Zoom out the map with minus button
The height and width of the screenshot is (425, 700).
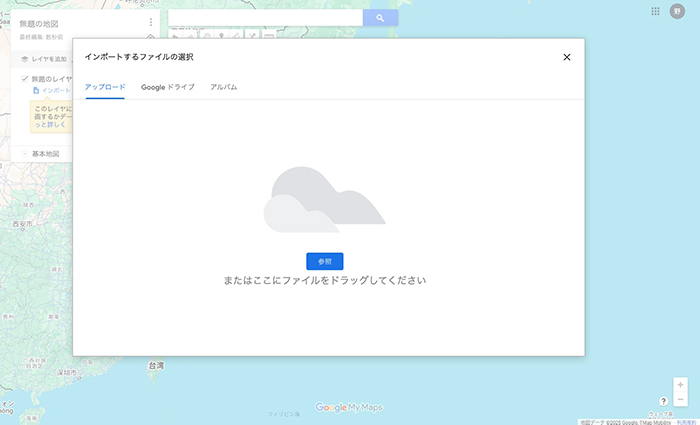tap(680, 399)
